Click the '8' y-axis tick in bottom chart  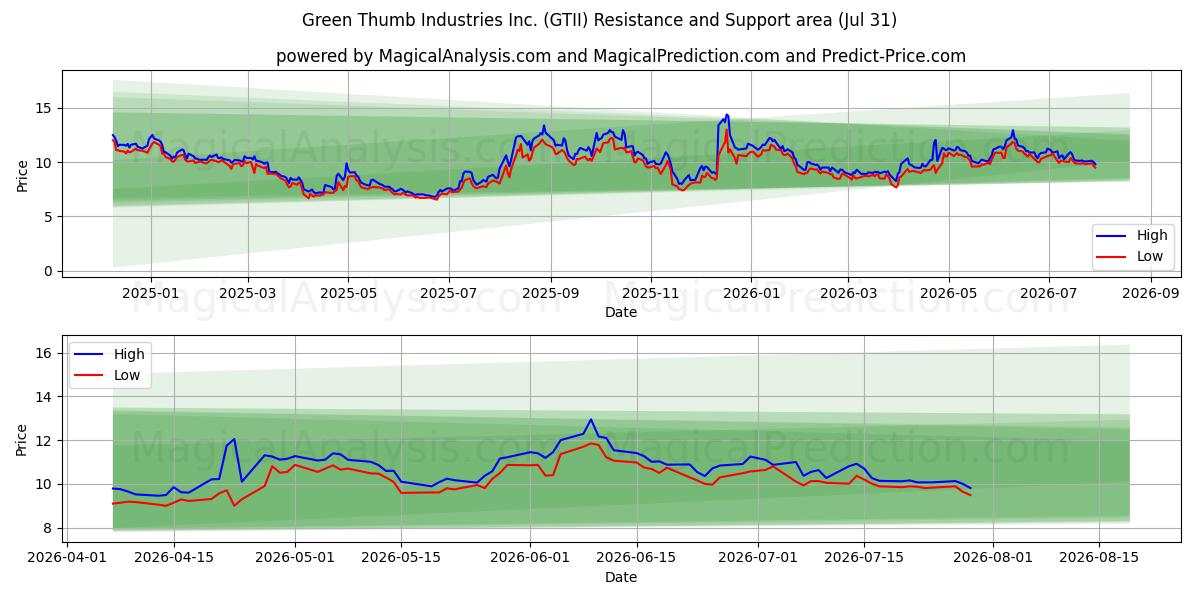(x=50, y=528)
